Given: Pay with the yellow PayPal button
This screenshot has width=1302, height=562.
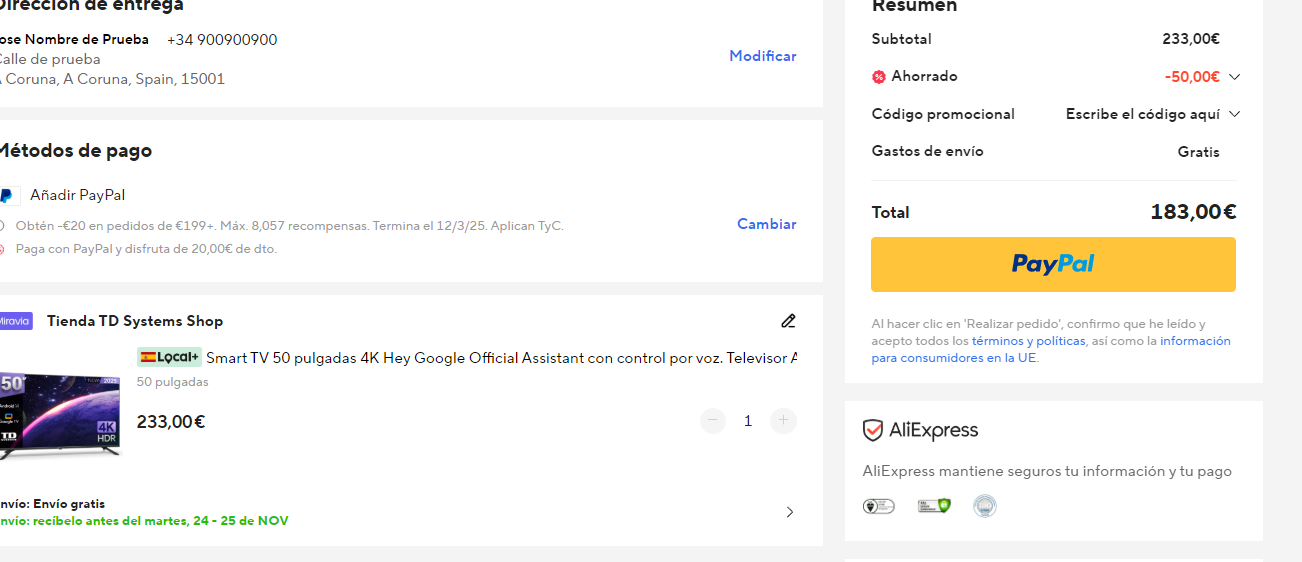Looking at the screenshot, I should (x=1053, y=264).
